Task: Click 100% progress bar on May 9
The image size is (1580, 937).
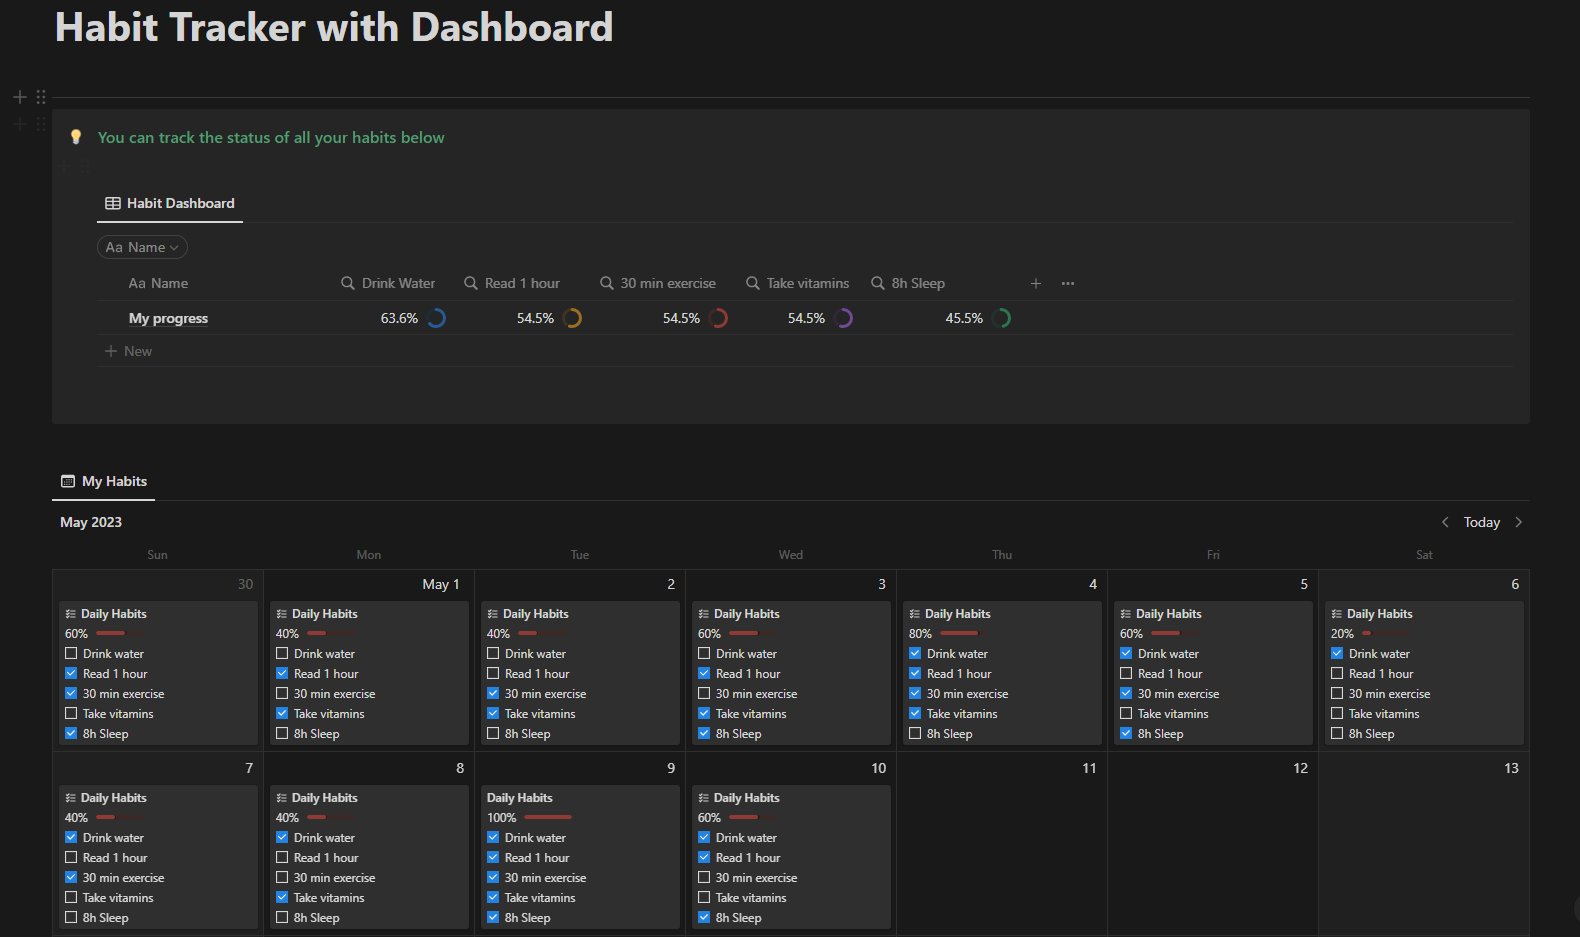Action: pyautogui.click(x=547, y=817)
